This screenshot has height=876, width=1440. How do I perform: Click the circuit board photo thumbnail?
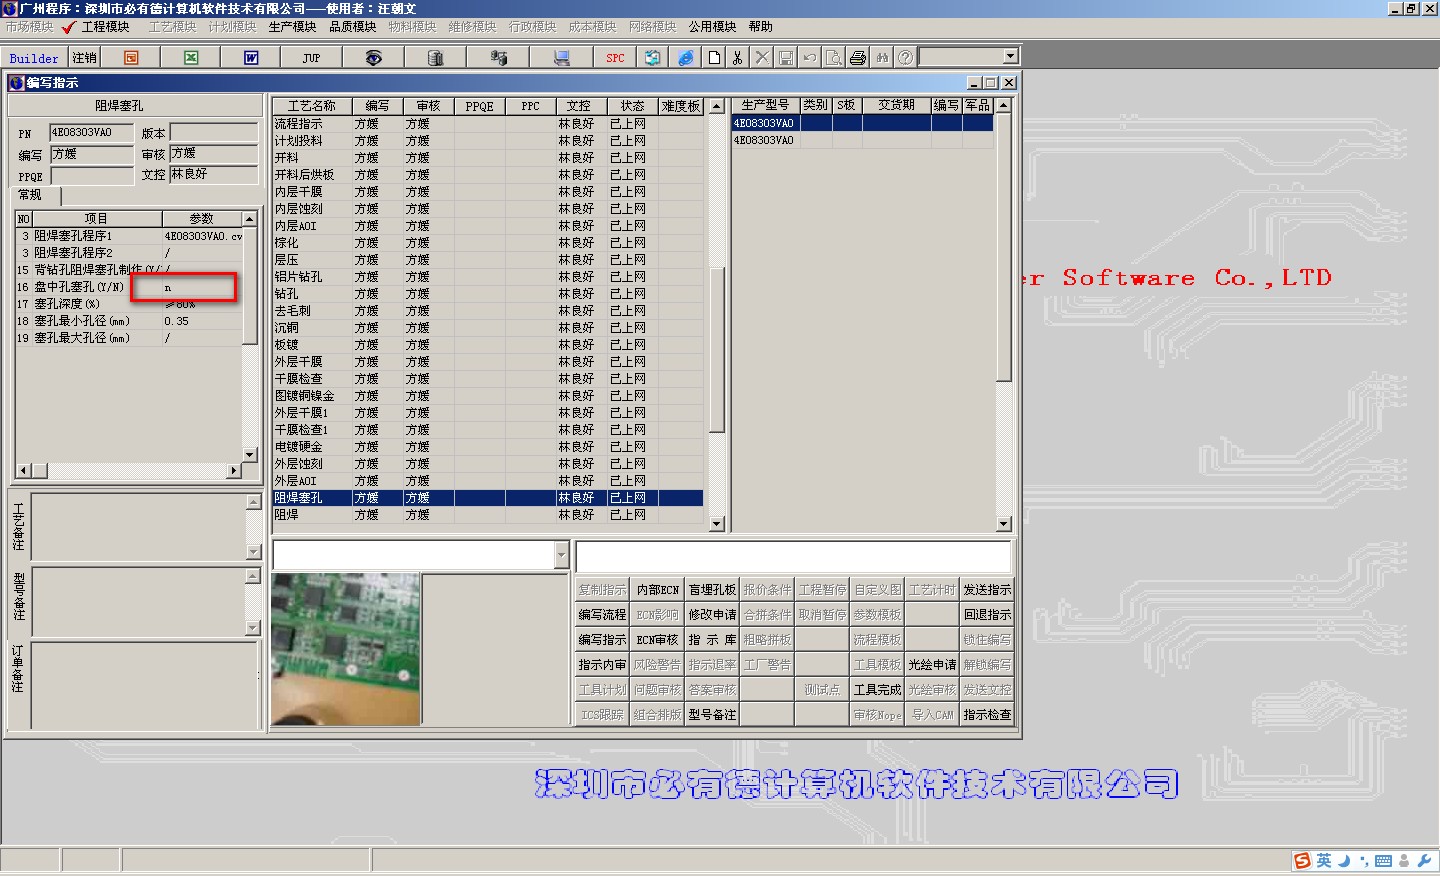tap(345, 649)
